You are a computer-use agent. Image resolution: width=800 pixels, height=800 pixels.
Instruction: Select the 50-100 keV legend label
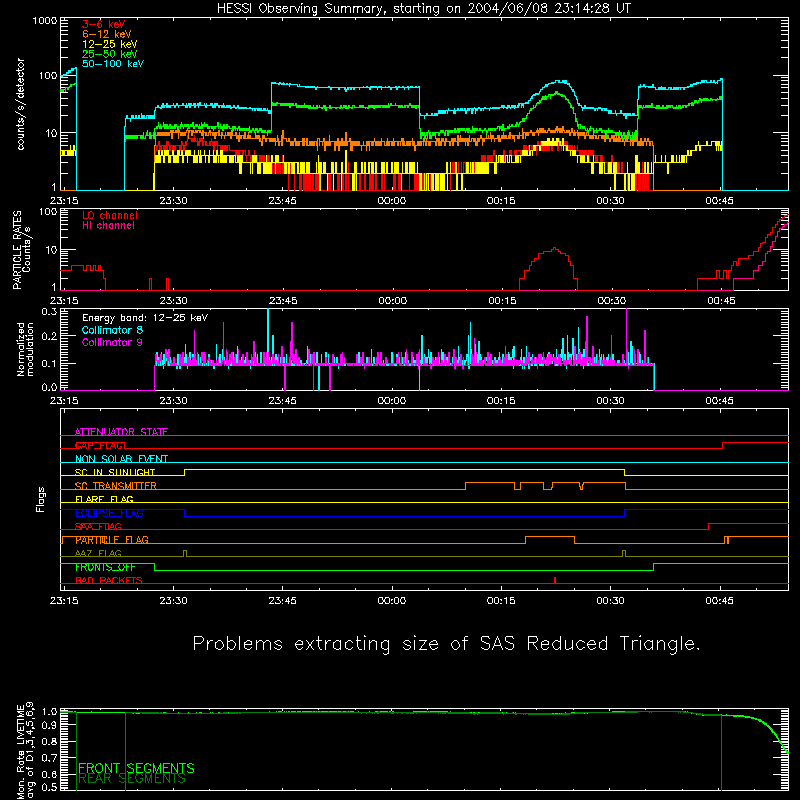click(113, 64)
